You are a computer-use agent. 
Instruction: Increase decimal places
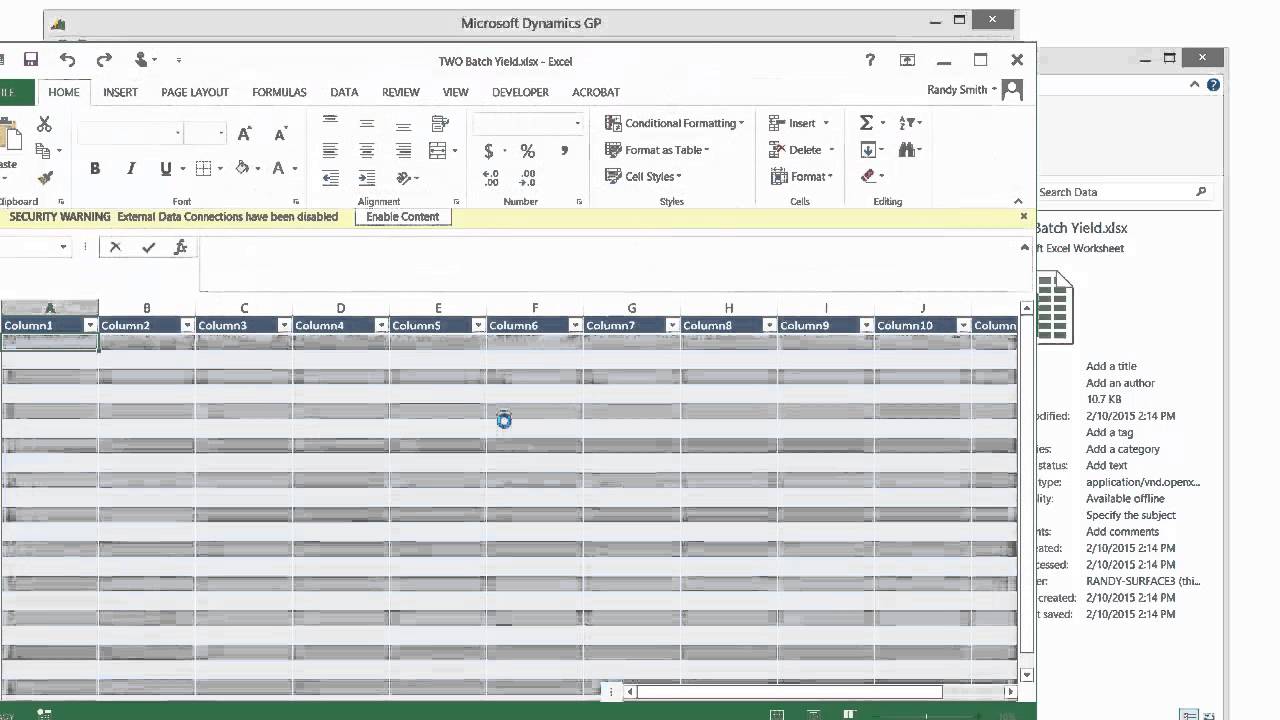[490, 178]
